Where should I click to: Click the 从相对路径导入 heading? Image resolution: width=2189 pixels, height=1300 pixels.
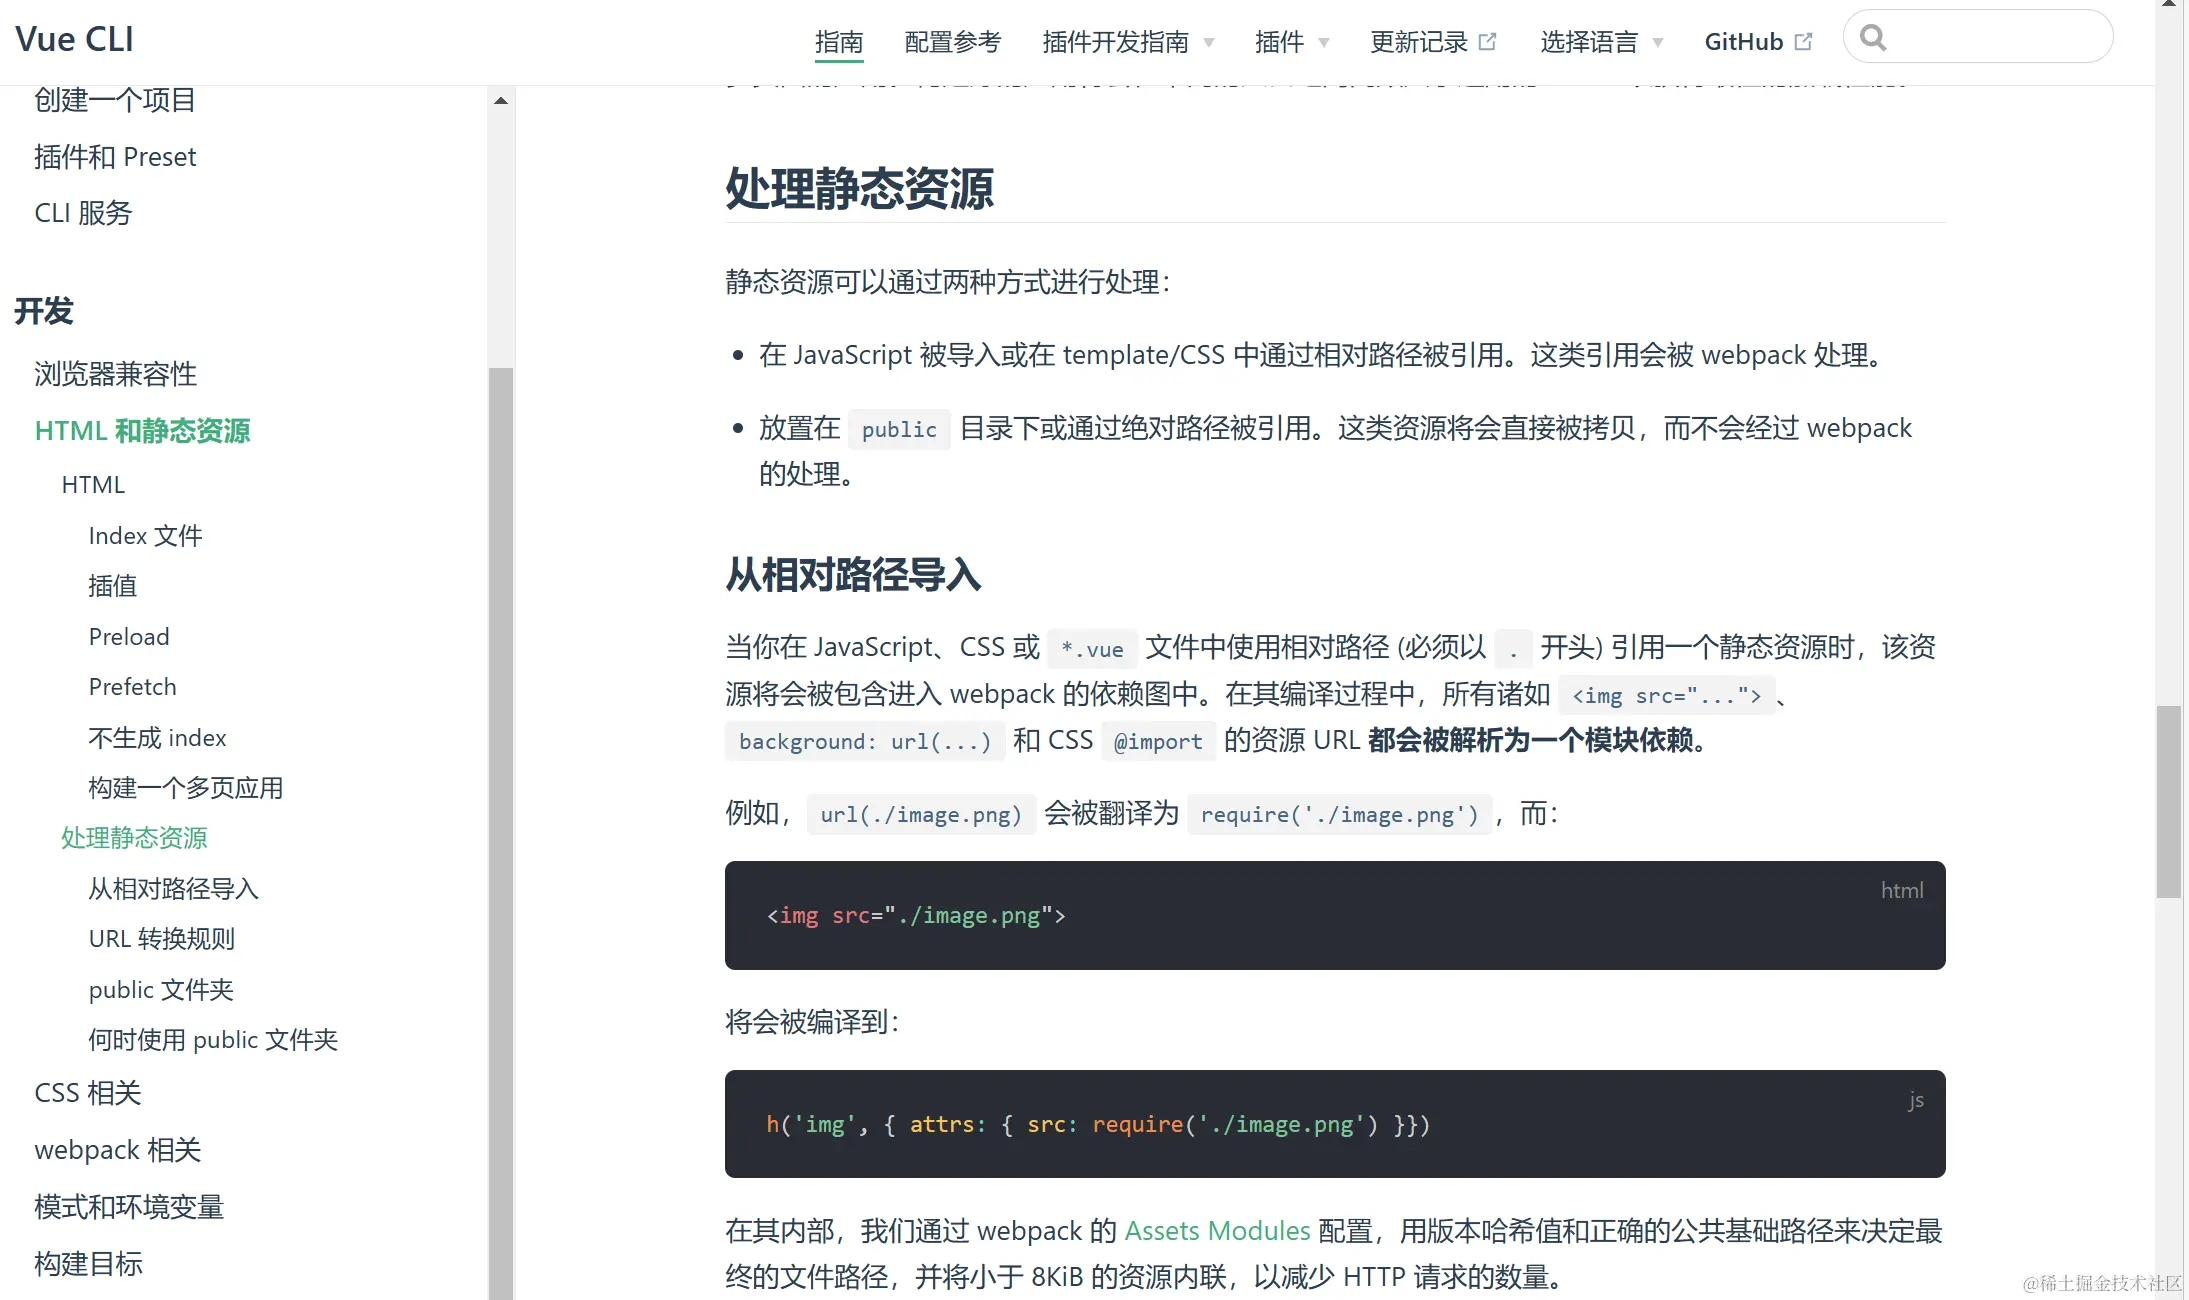(853, 575)
